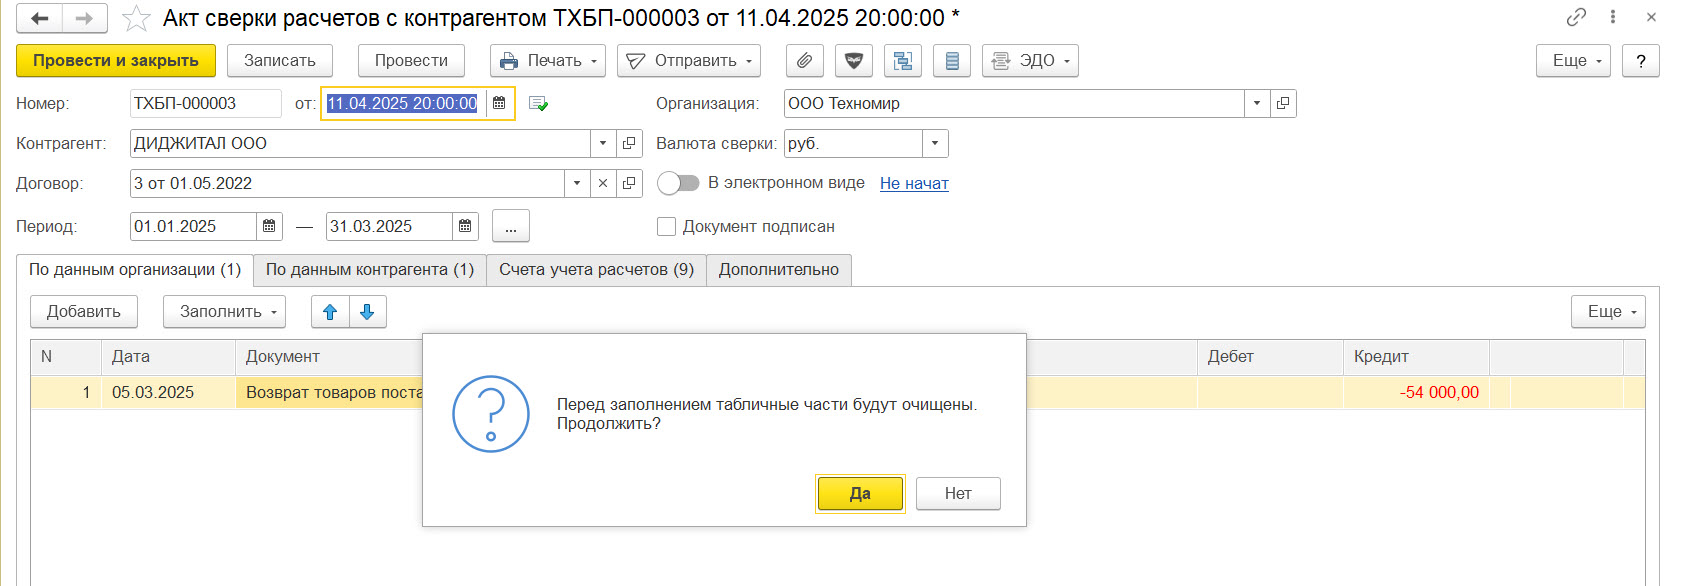Navigate back with the left arrow
This screenshot has width=1684, height=586.
pos(40,19)
